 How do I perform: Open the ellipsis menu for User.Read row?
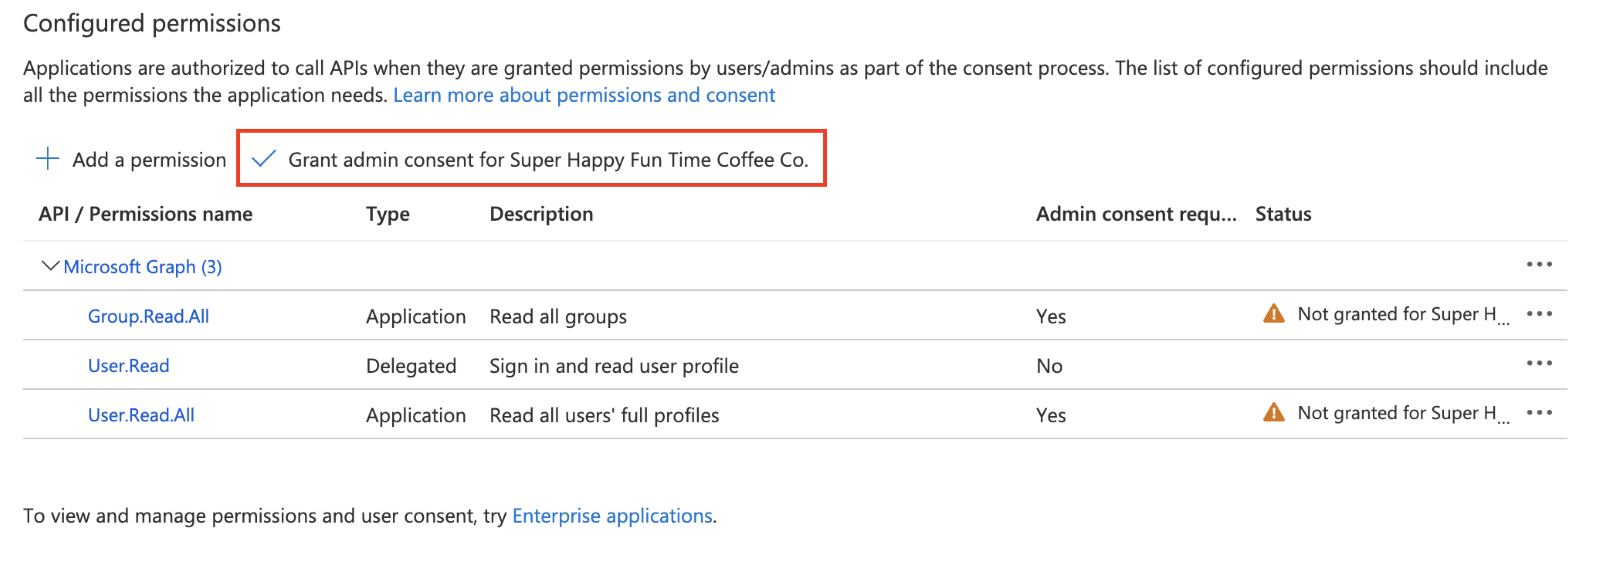coord(1539,364)
